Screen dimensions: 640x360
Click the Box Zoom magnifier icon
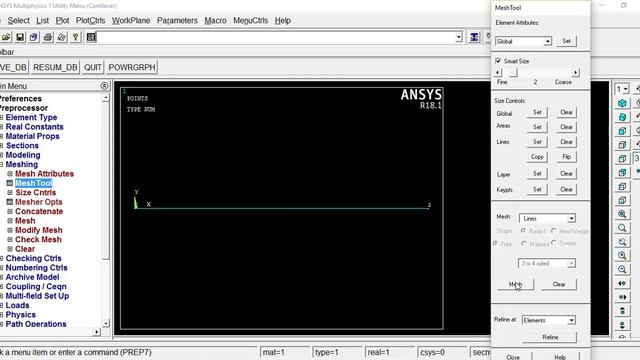[x=622, y=228]
